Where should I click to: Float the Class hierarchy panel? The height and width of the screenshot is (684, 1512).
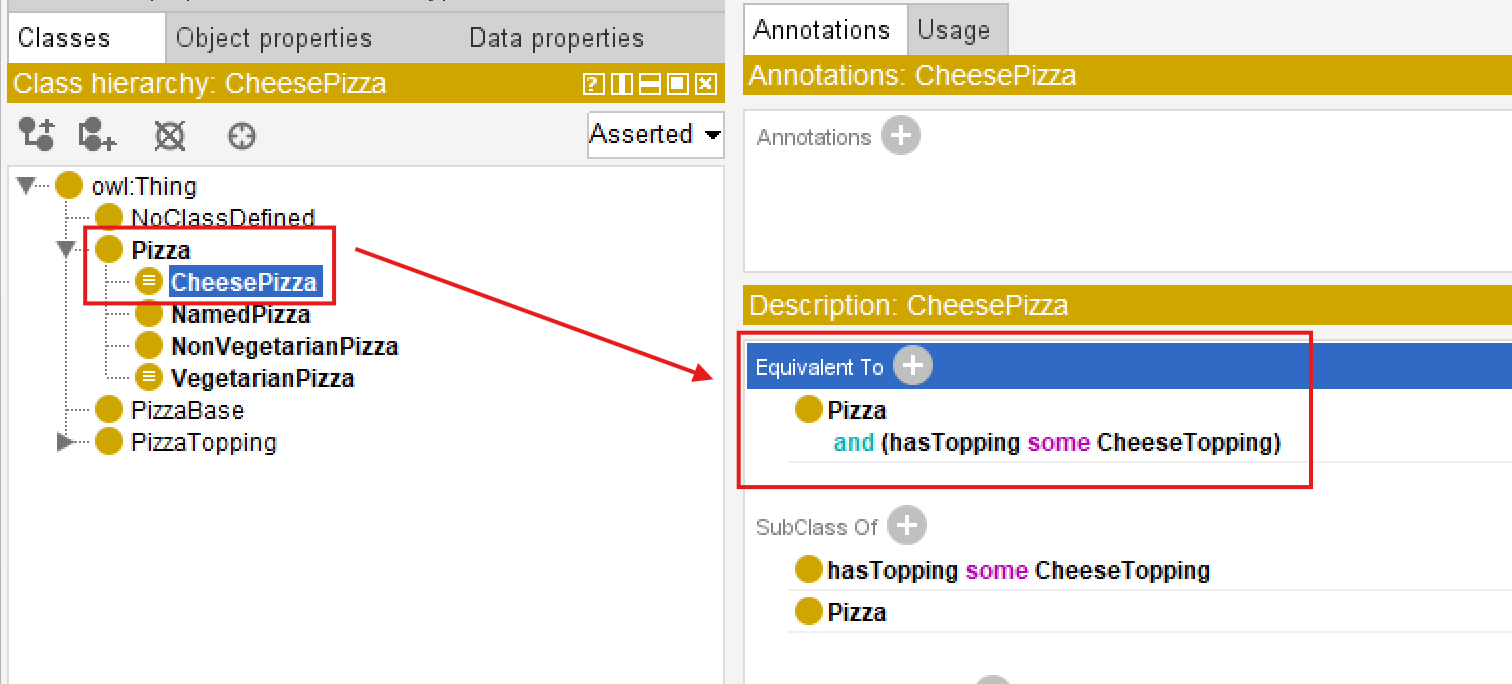click(x=677, y=84)
